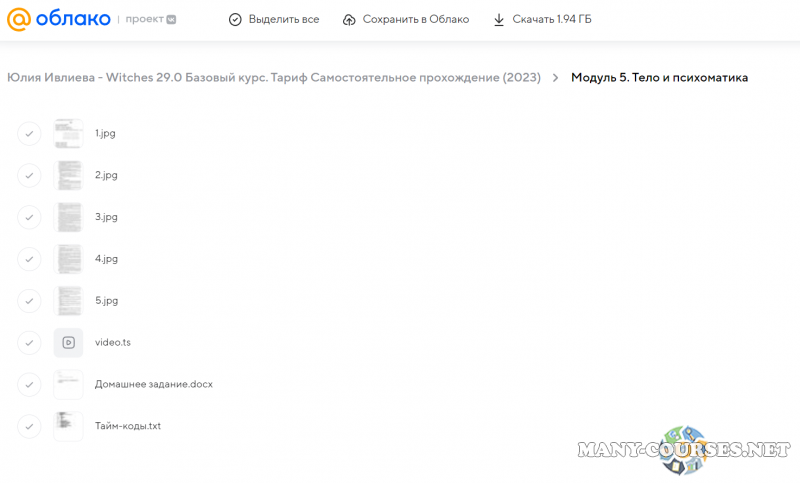Click the Сохранить в Облако label

click(x=415, y=19)
